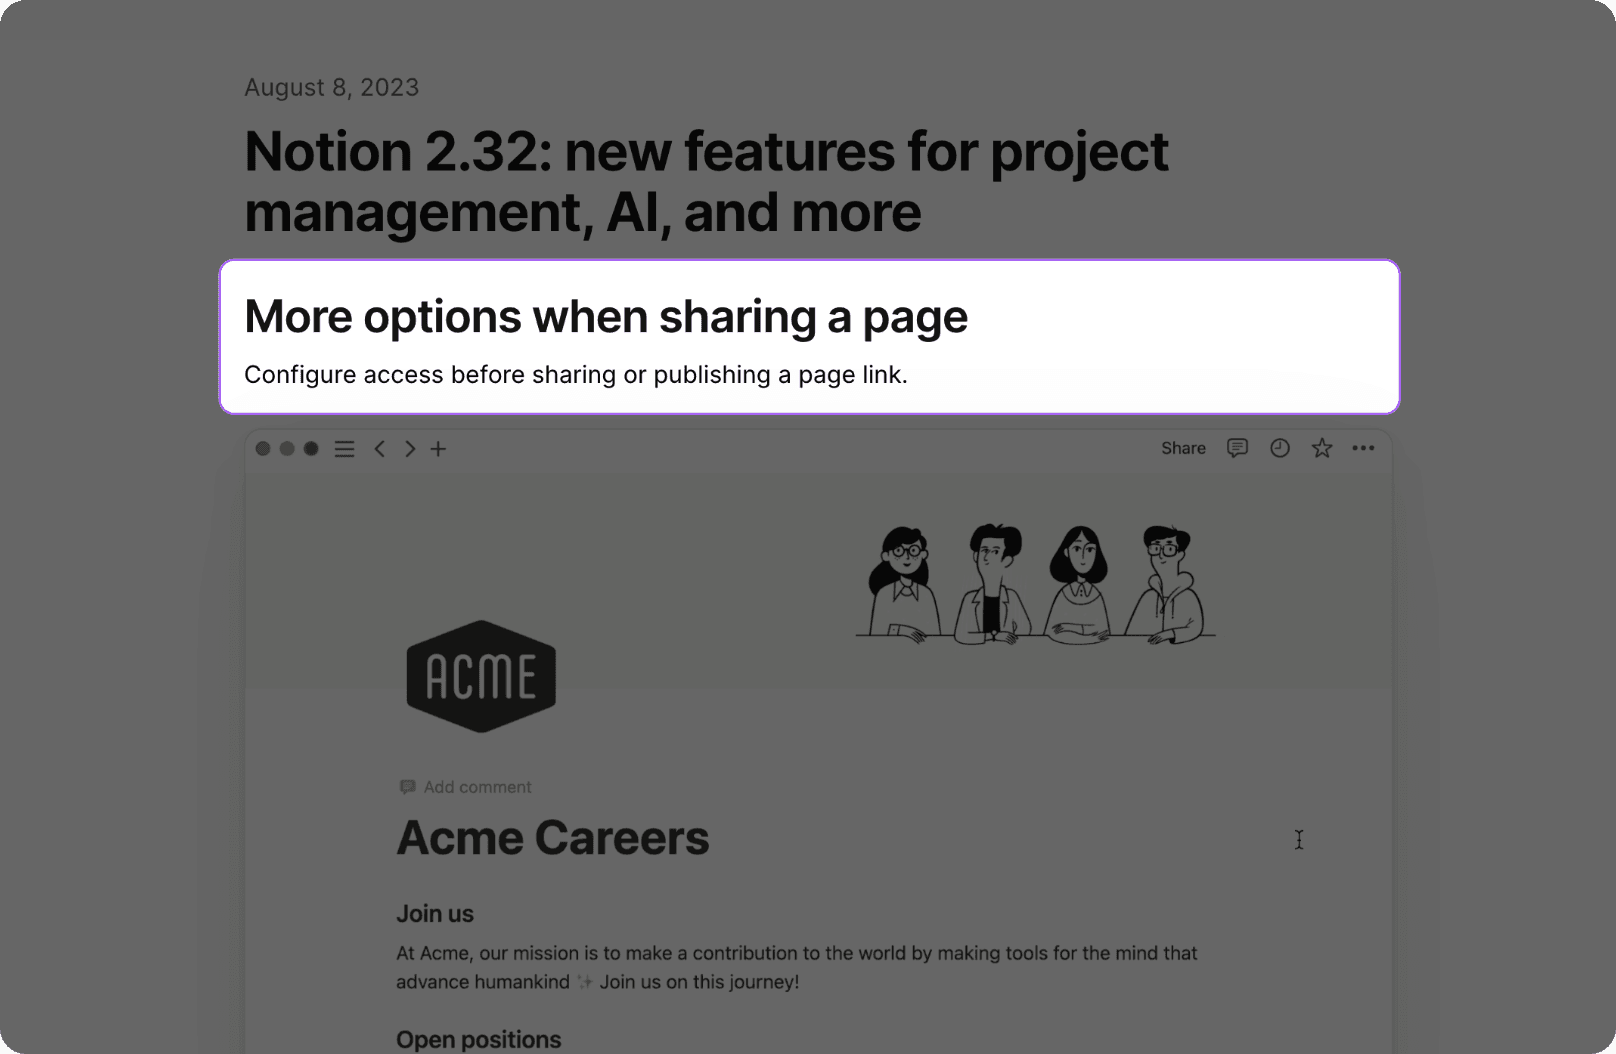
Task: Click the ACME logo page icon
Action: click(481, 676)
